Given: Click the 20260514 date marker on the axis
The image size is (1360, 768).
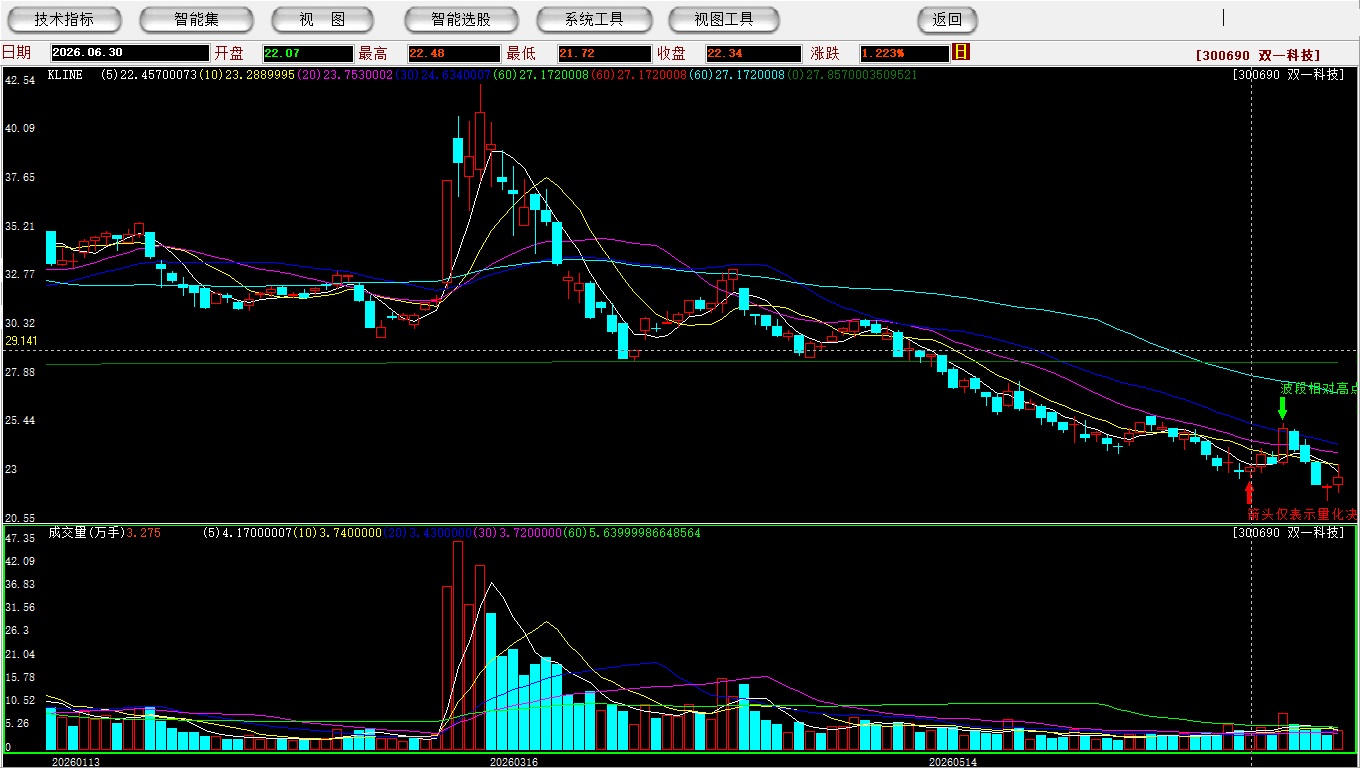Looking at the screenshot, I should (952, 761).
